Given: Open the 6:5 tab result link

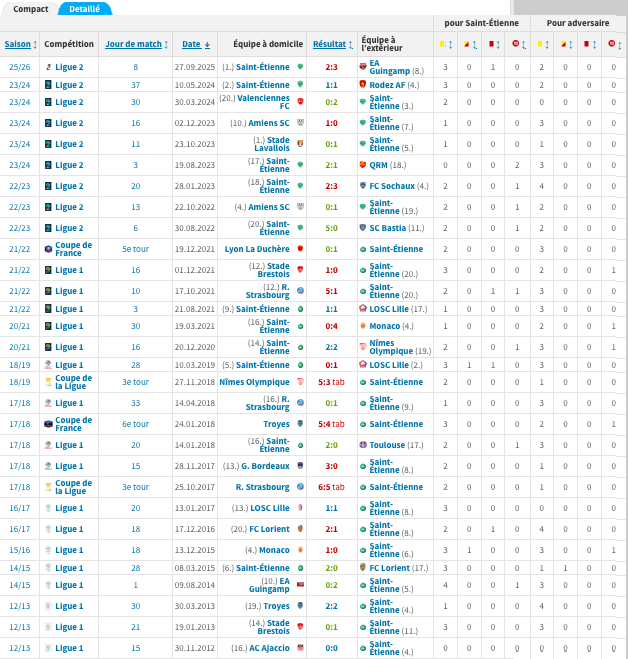Looking at the screenshot, I should pyautogui.click(x=331, y=487).
